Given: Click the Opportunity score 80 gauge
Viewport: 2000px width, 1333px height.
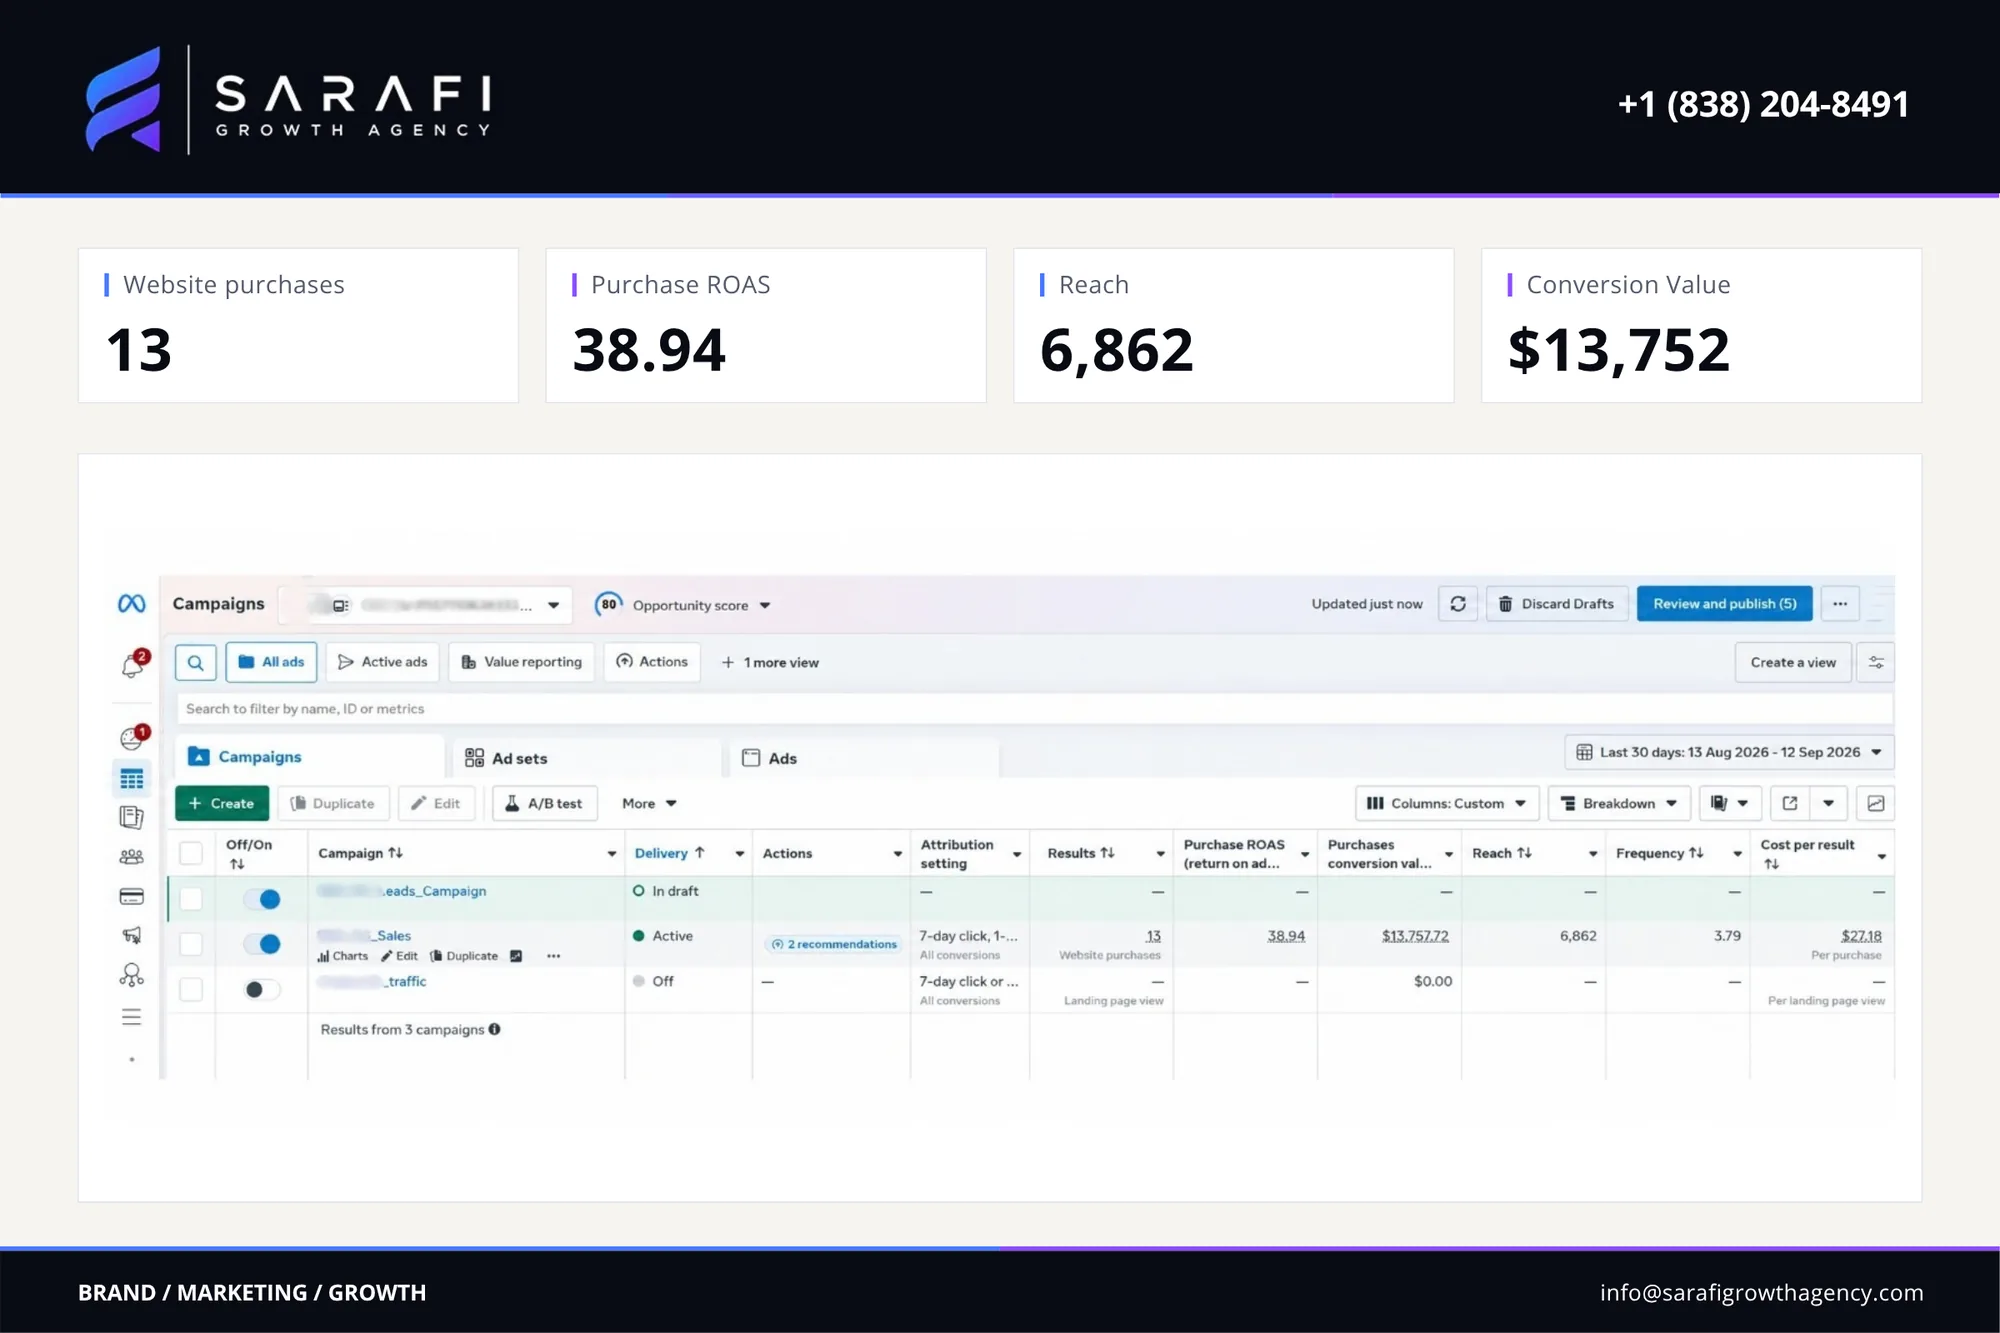Looking at the screenshot, I should (609, 604).
